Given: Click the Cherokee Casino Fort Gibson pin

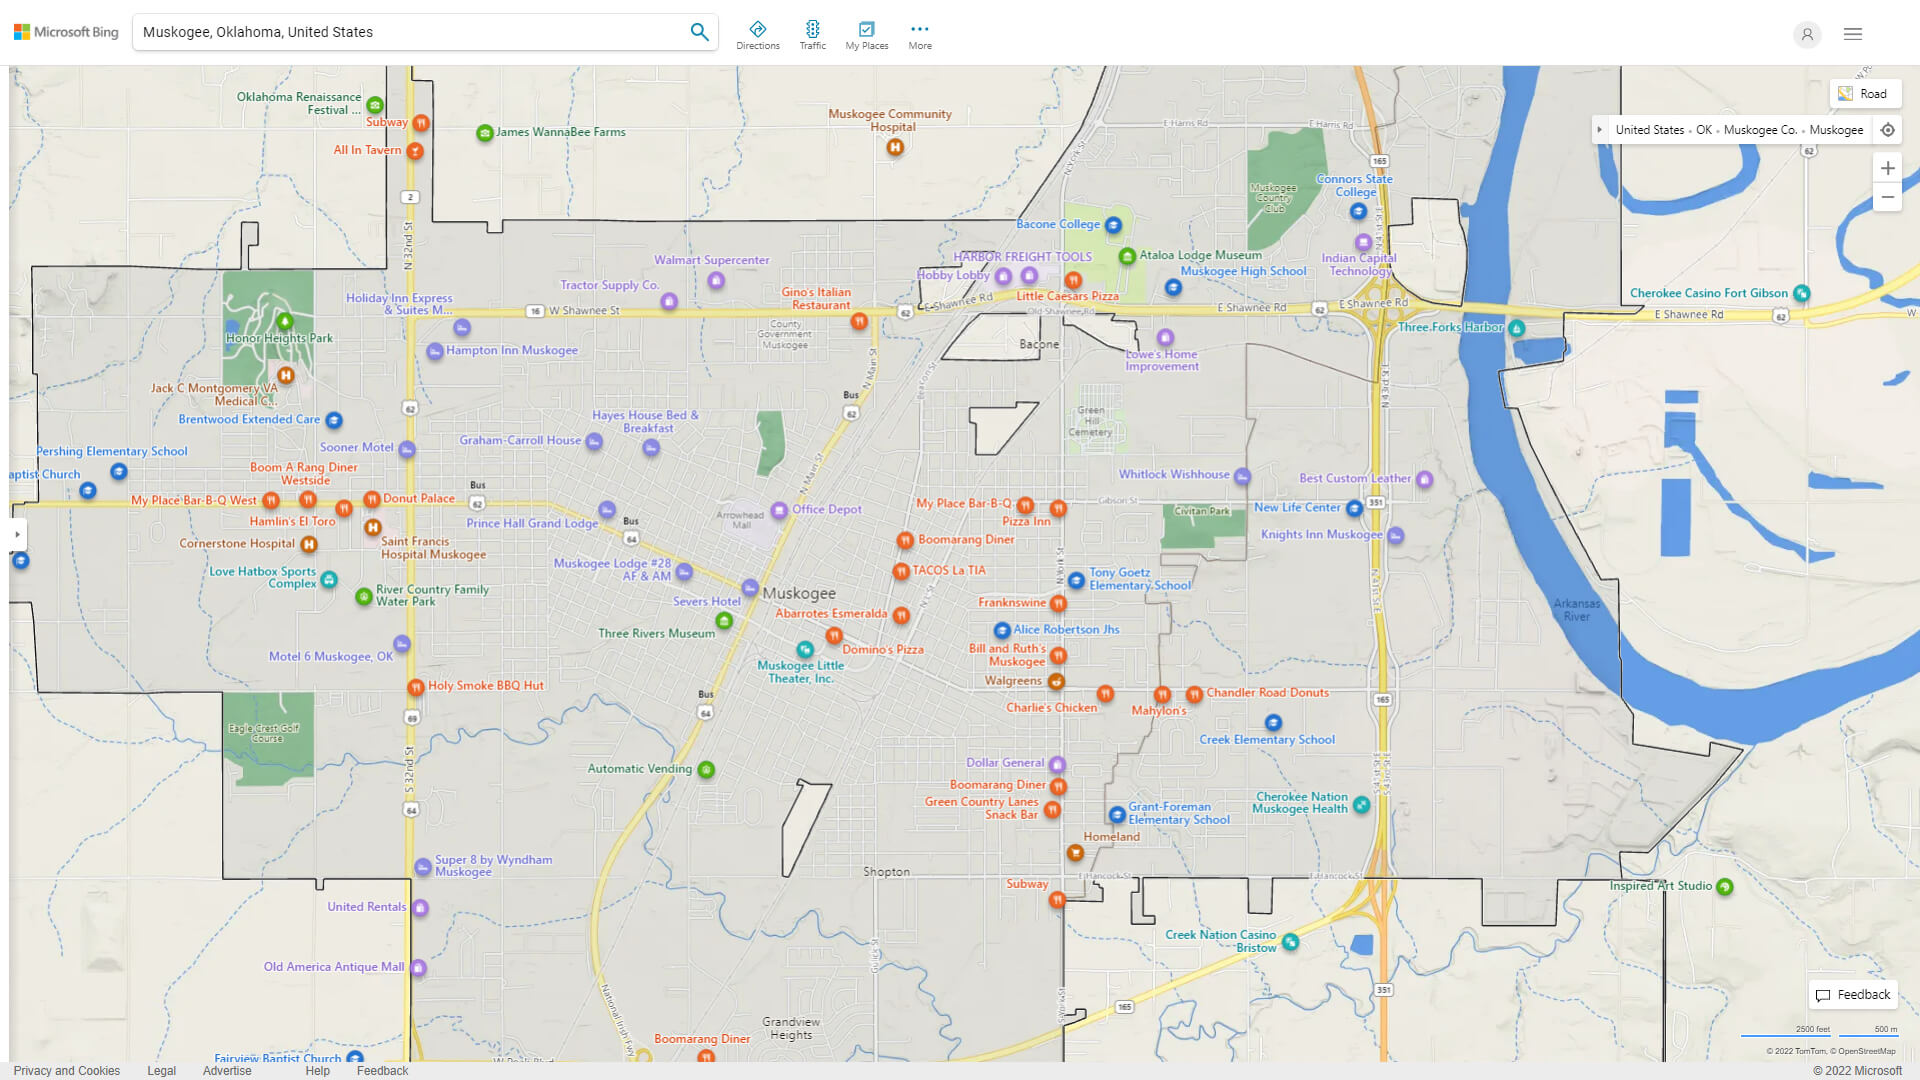Looking at the screenshot, I should point(1801,293).
